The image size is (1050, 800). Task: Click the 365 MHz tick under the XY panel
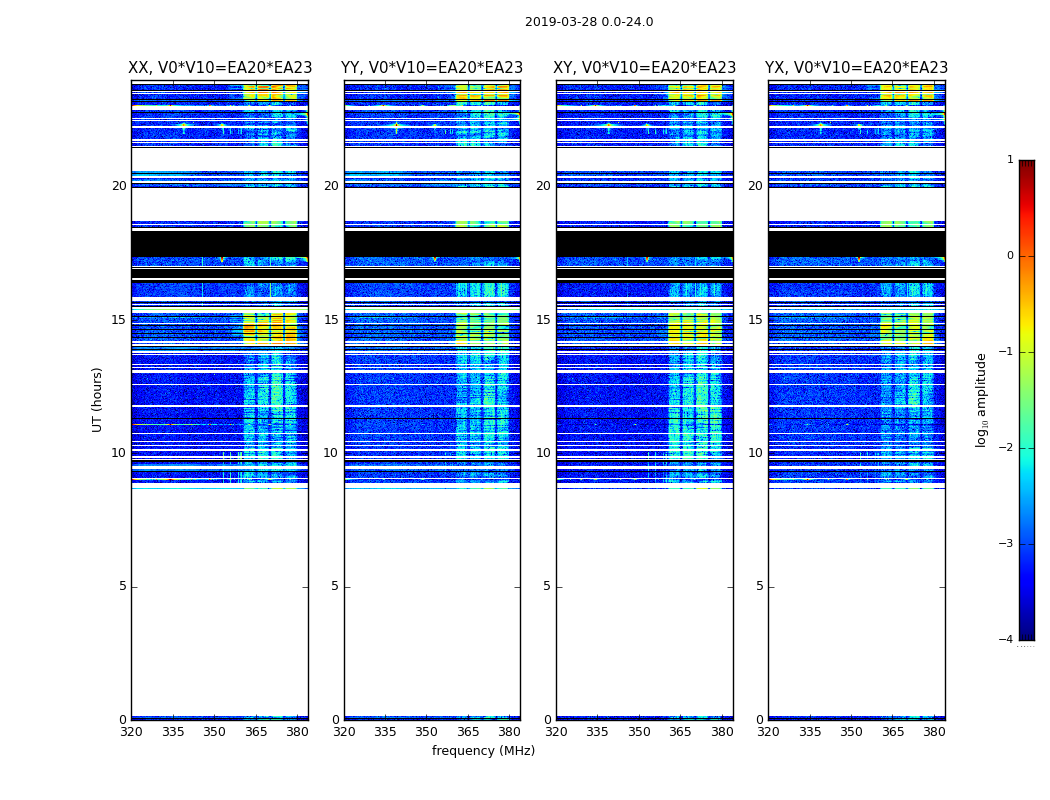(680, 732)
